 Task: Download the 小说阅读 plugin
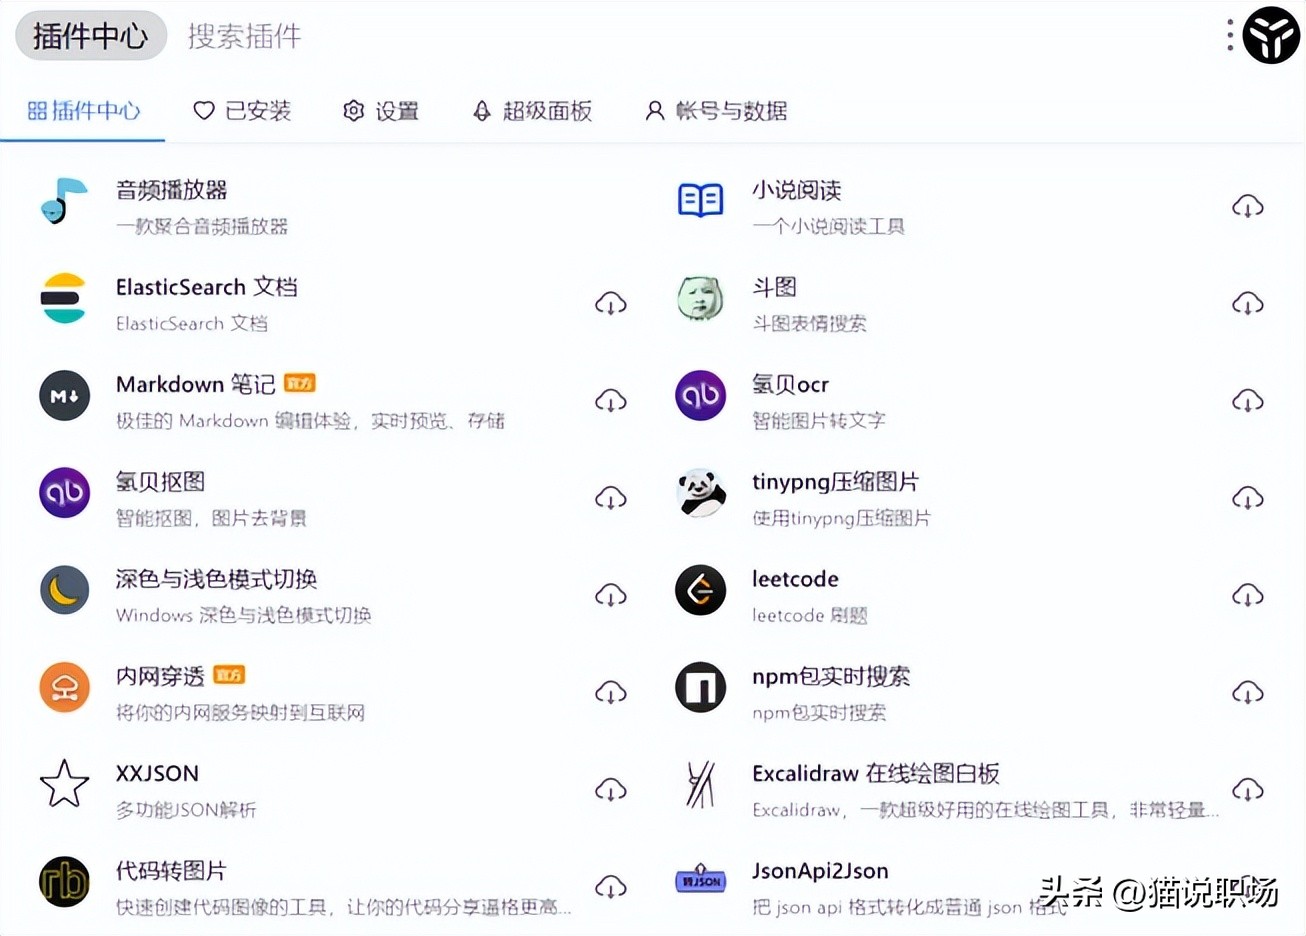click(1247, 205)
